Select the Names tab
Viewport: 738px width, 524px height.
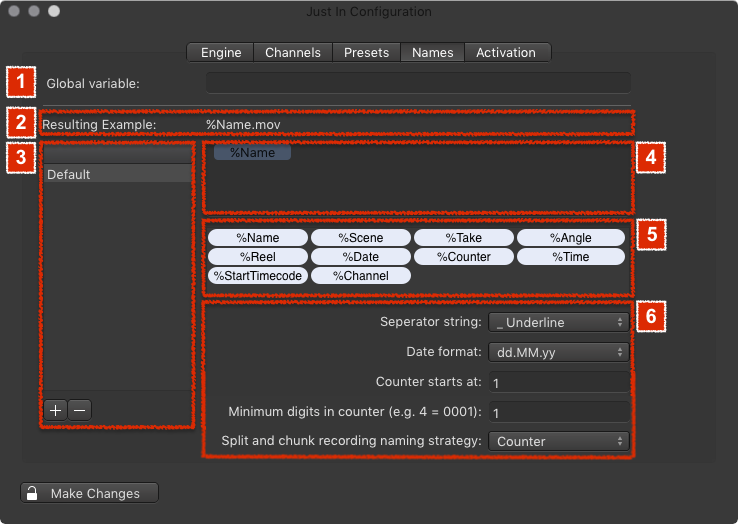[x=433, y=52]
